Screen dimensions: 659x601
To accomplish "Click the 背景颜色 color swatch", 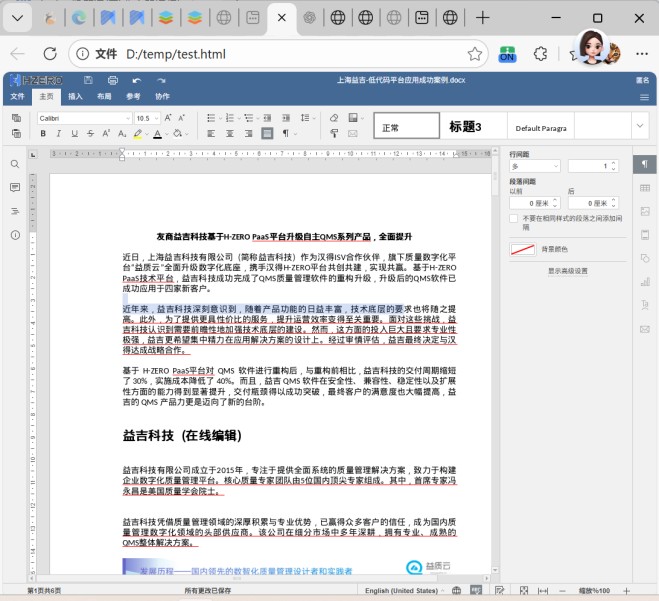I will [522, 249].
